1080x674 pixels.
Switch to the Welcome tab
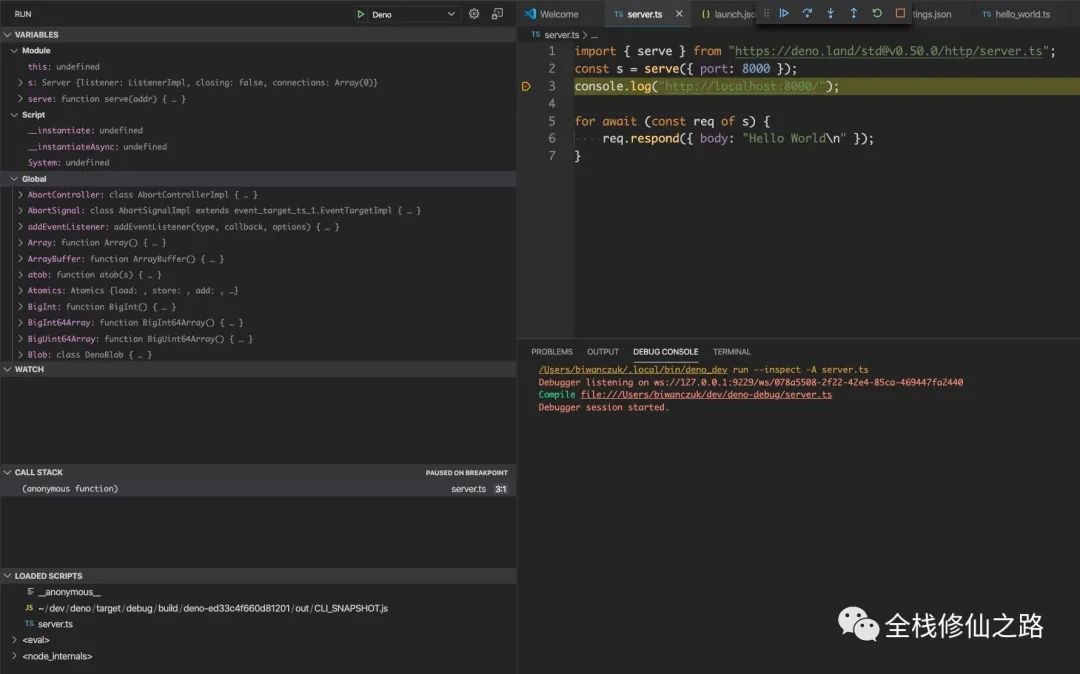coord(559,14)
